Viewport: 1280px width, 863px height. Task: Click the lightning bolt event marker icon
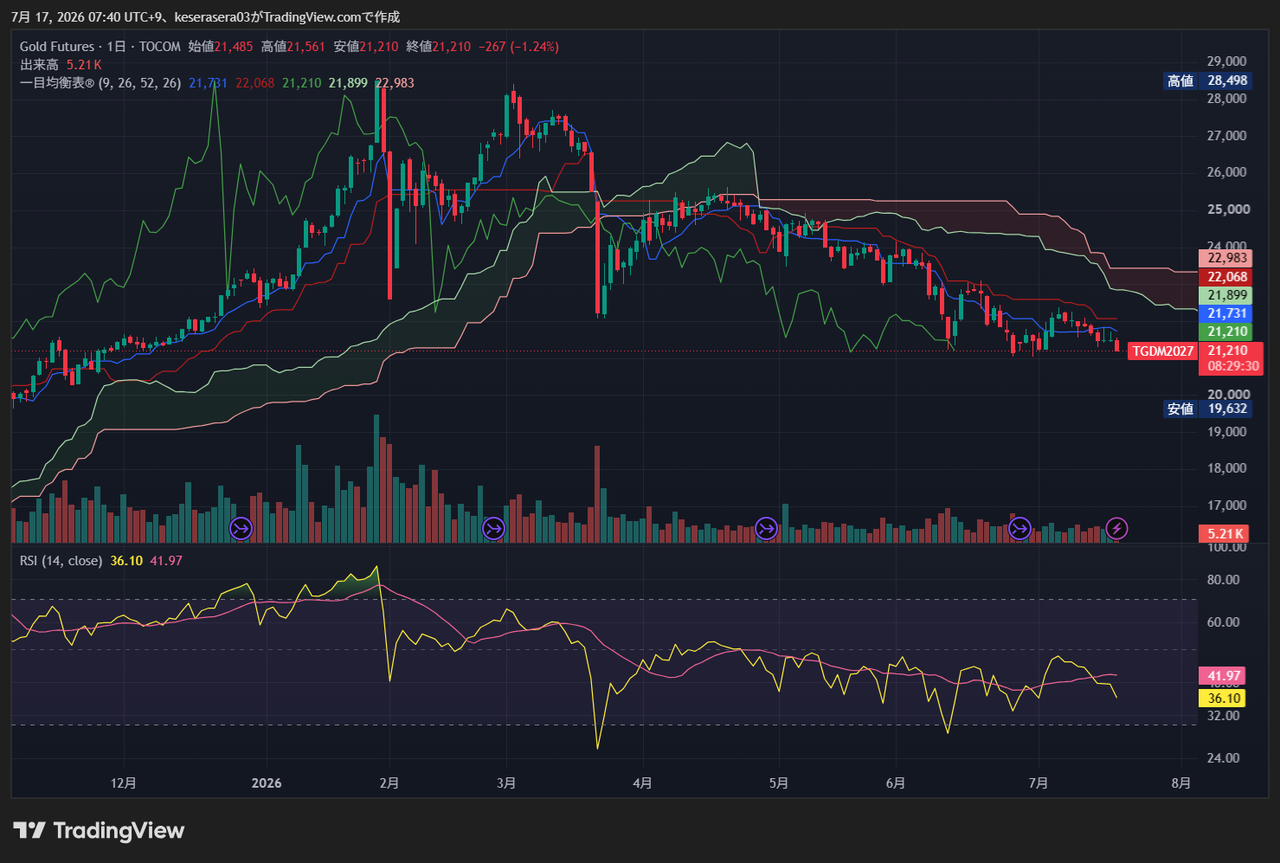[x=1118, y=528]
